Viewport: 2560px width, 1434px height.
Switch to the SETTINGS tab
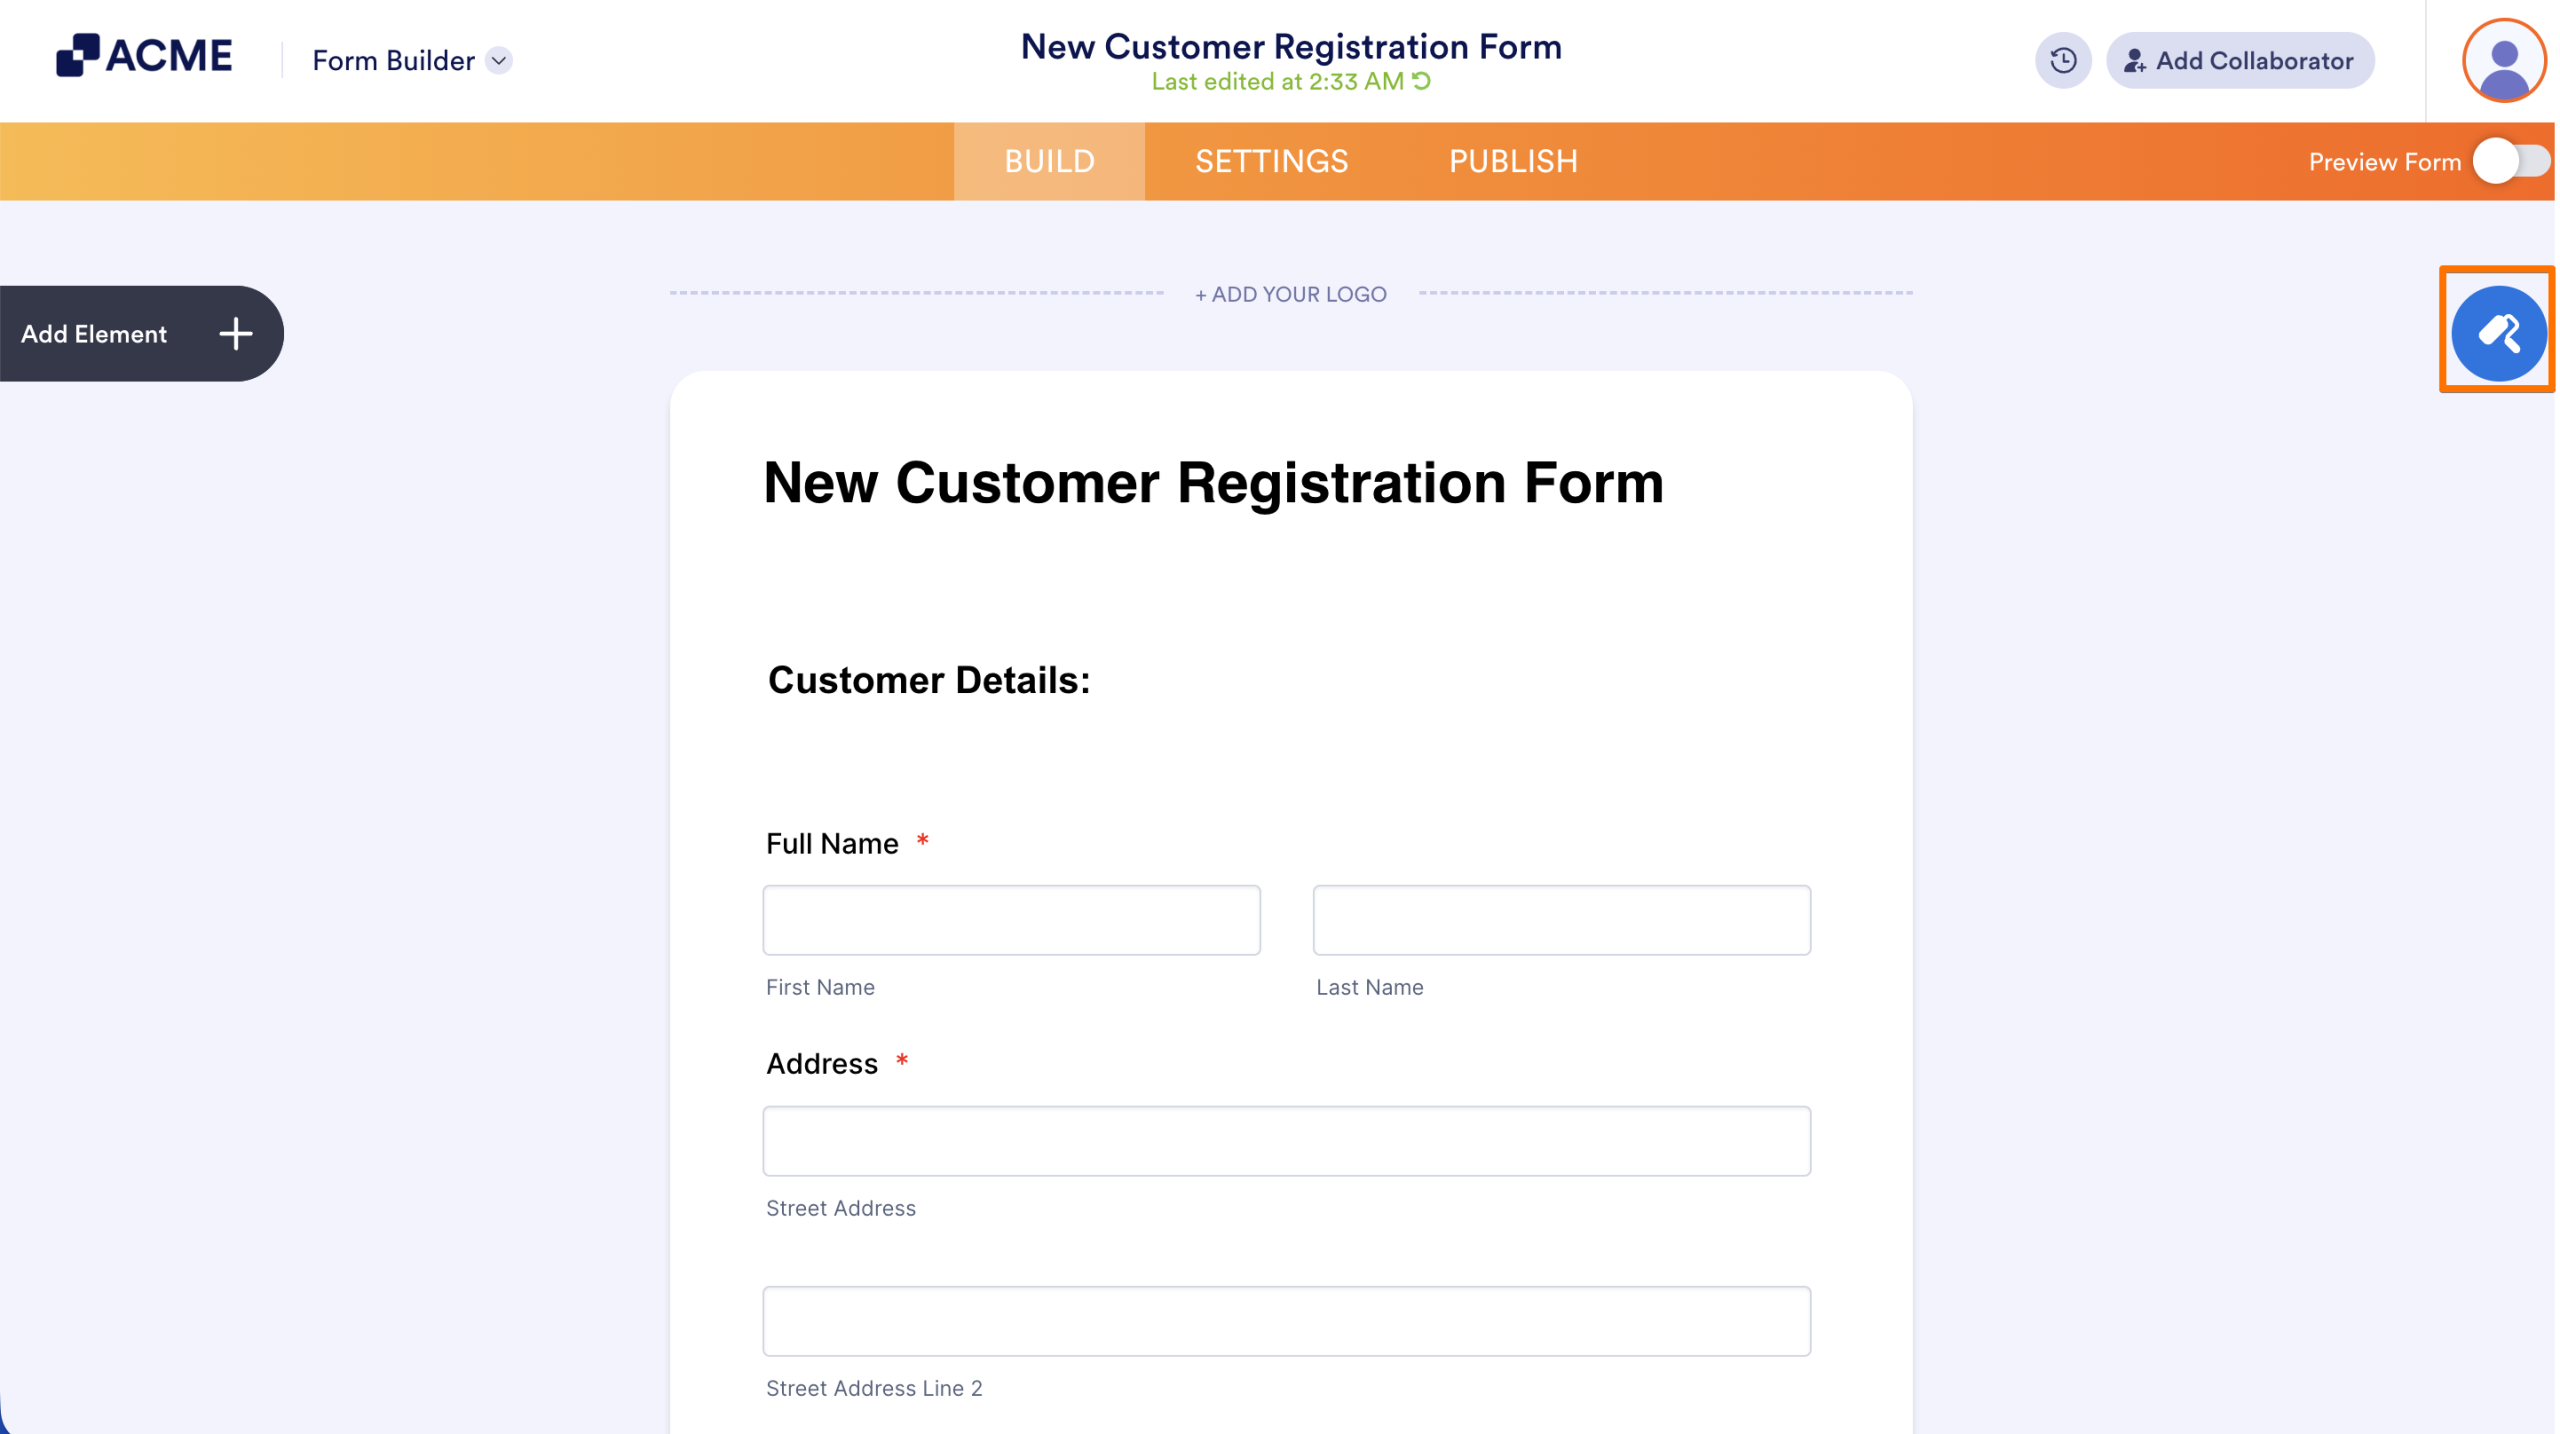click(x=1271, y=161)
